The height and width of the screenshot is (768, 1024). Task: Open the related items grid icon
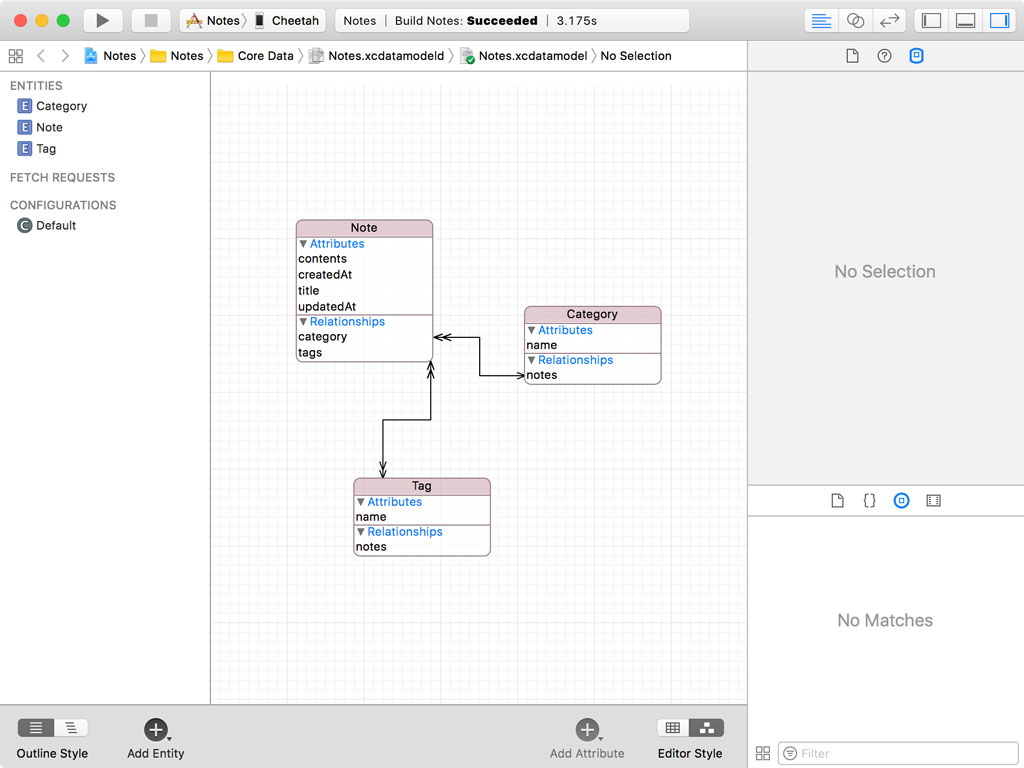click(15, 56)
